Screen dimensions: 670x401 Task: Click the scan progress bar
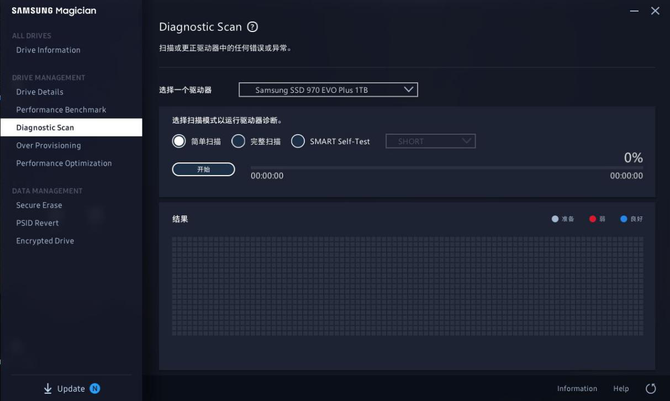click(447, 168)
